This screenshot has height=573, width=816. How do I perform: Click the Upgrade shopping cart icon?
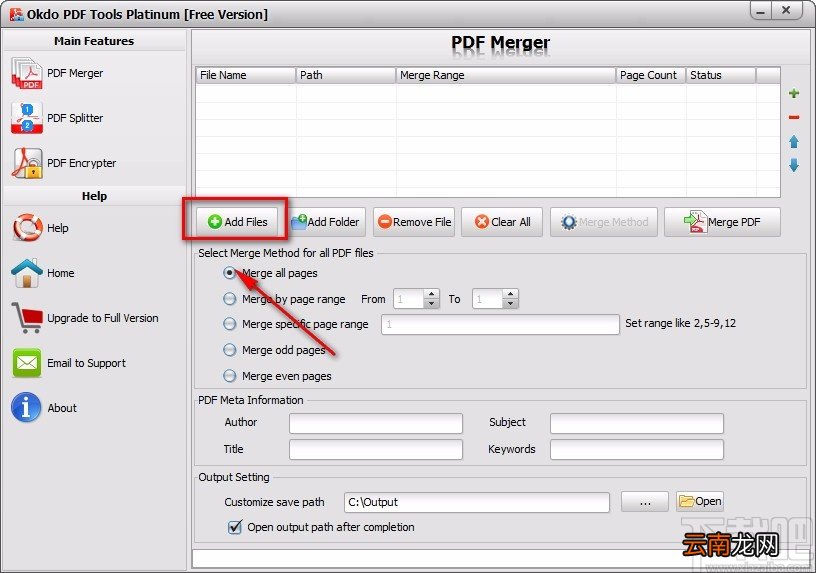[x=27, y=317]
